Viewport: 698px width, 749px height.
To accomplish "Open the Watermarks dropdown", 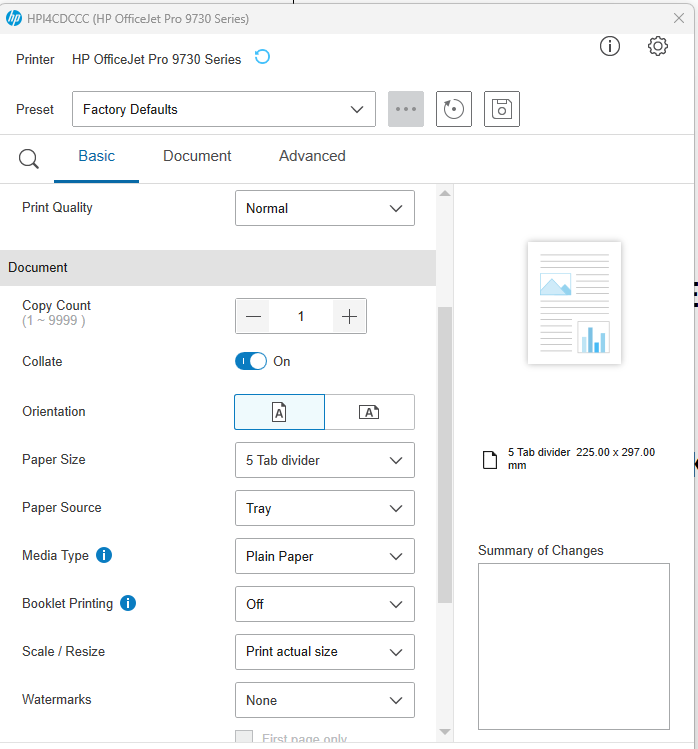I will pos(325,700).
